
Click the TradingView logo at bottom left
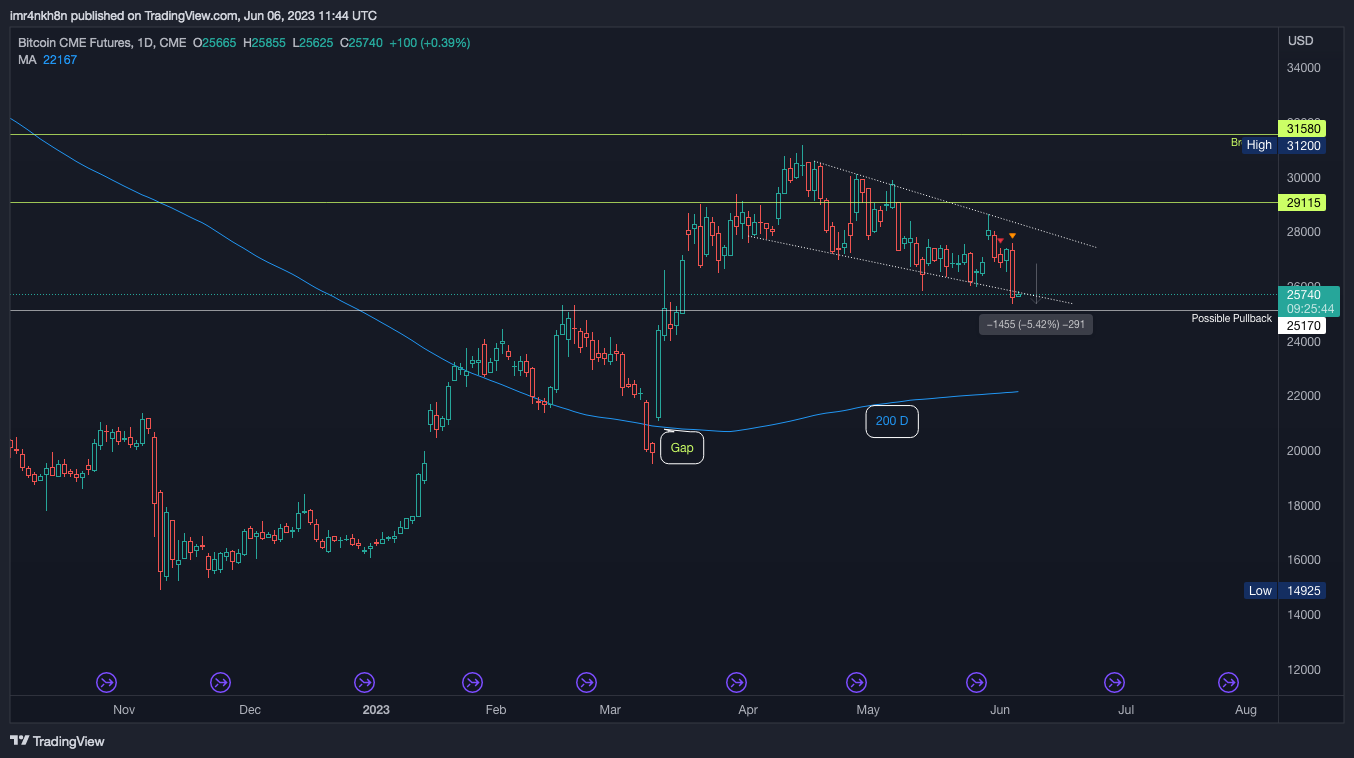pos(57,741)
